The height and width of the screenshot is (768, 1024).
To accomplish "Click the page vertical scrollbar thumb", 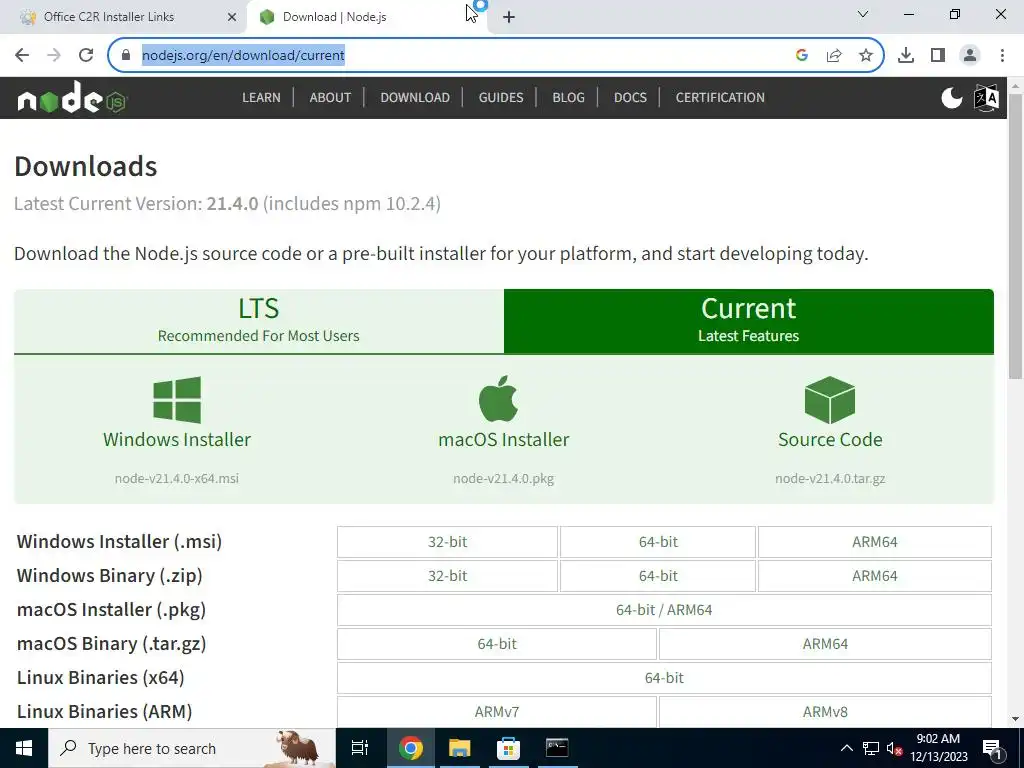I will (1016, 236).
